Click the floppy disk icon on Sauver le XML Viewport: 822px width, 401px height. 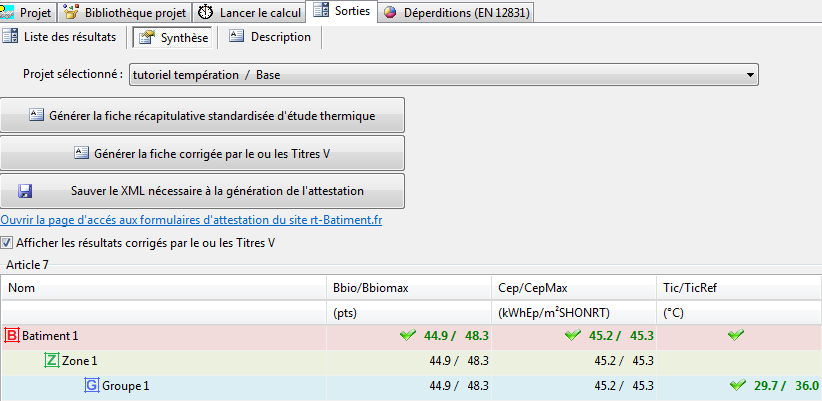tap(25, 191)
